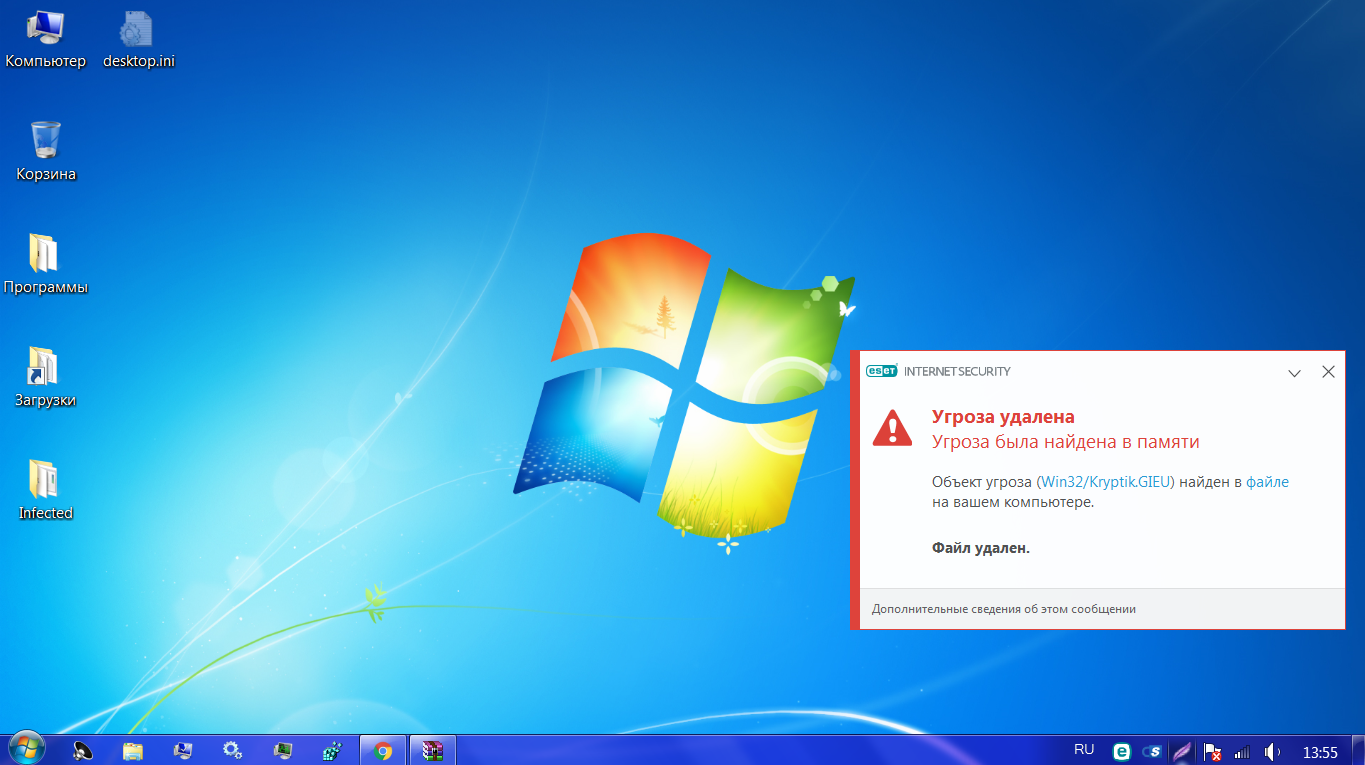Click the RU language indicator
The image size is (1365, 765).
1084,750
